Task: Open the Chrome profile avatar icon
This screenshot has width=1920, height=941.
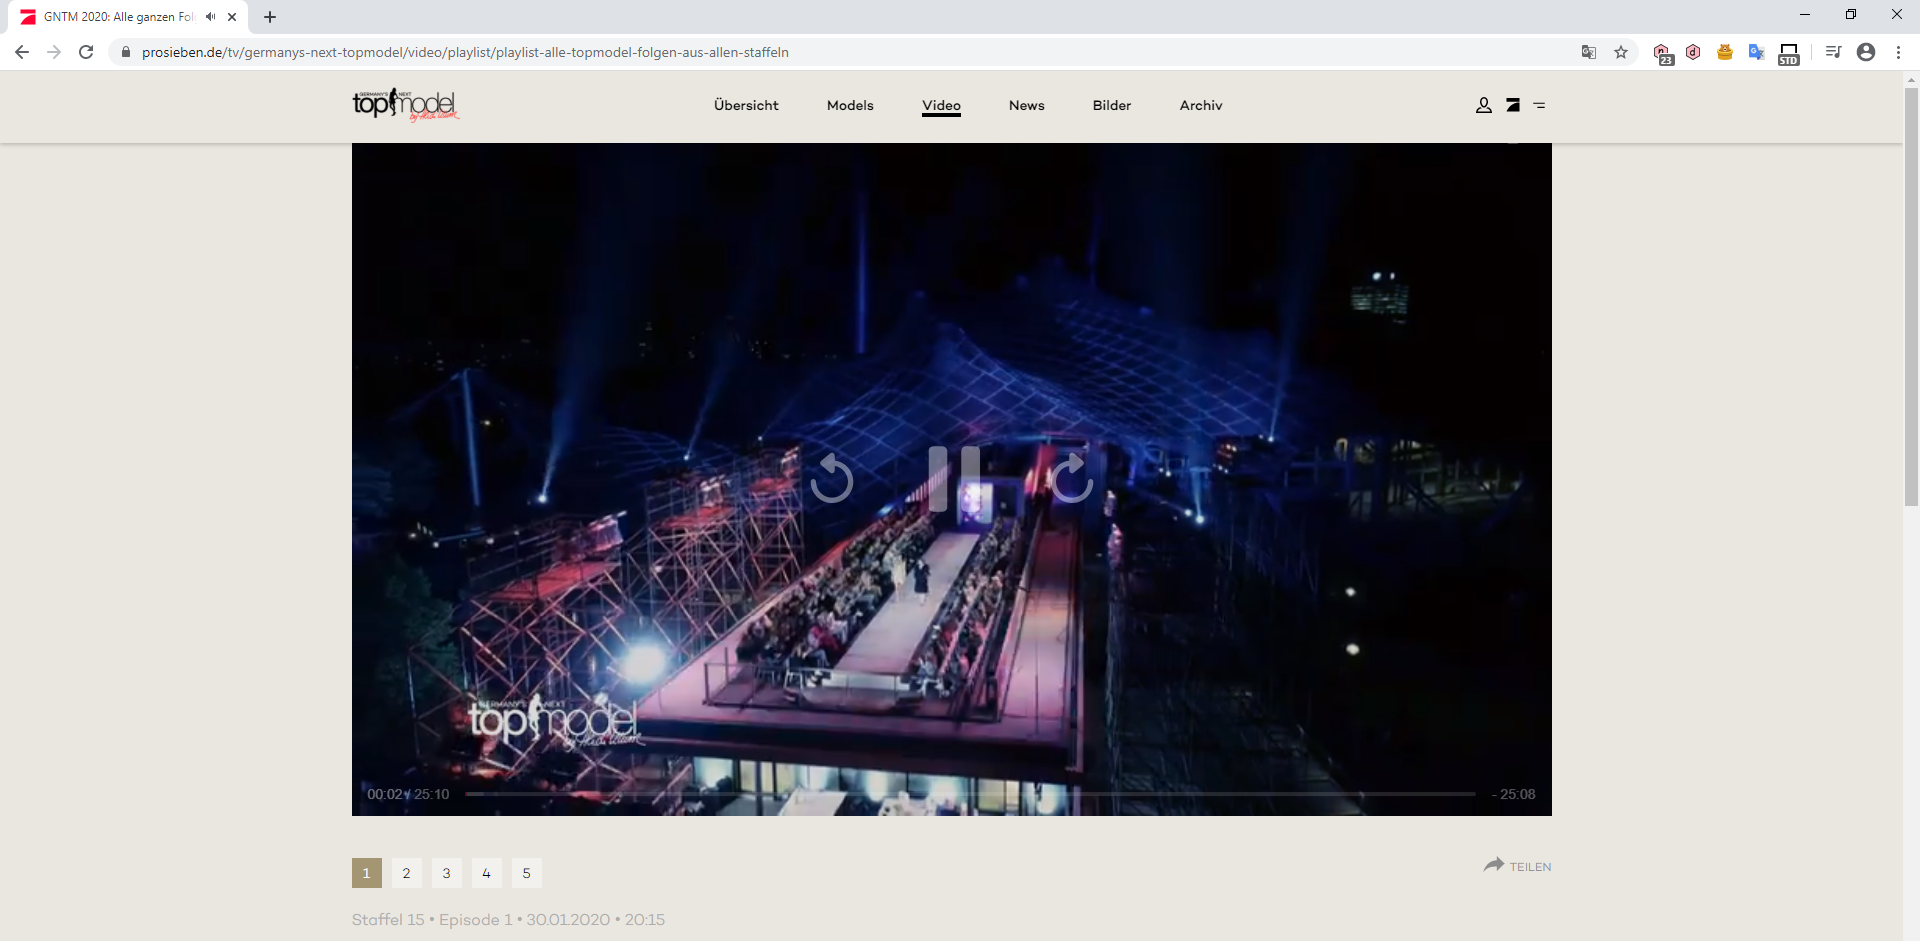Action: click(x=1866, y=52)
